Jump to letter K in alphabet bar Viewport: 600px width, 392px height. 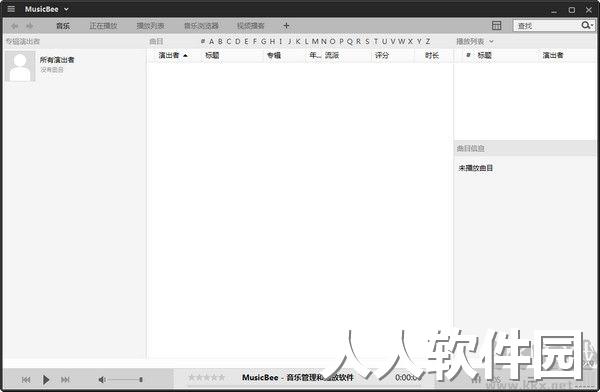tap(298, 41)
